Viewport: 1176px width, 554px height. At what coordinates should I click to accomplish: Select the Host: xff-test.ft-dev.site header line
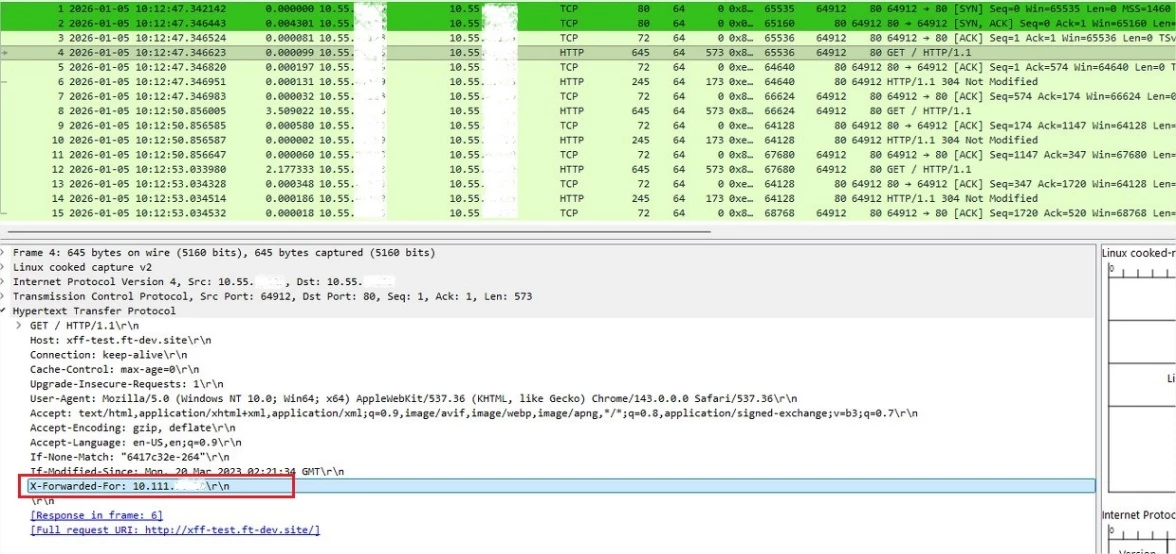click(121, 340)
